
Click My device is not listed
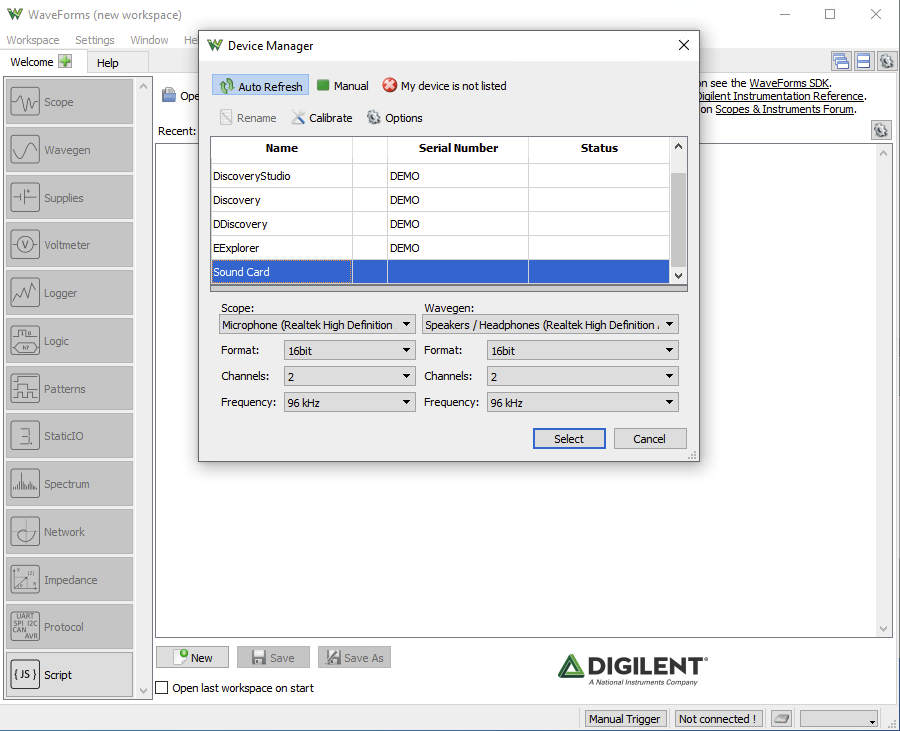[444, 86]
